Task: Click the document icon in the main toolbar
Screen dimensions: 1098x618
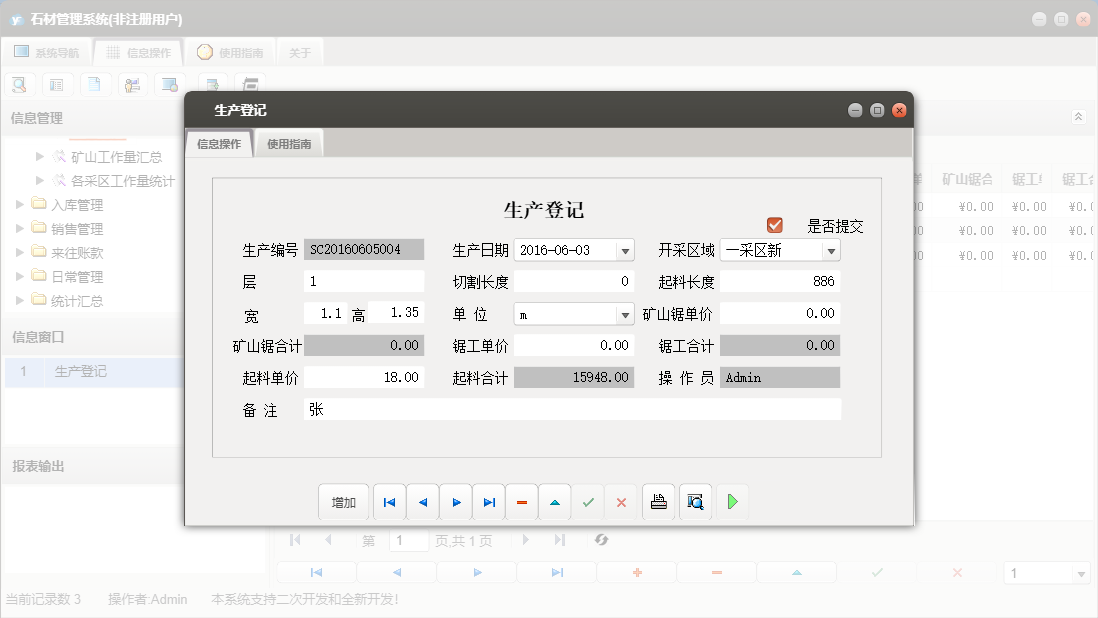Action: tap(95, 84)
